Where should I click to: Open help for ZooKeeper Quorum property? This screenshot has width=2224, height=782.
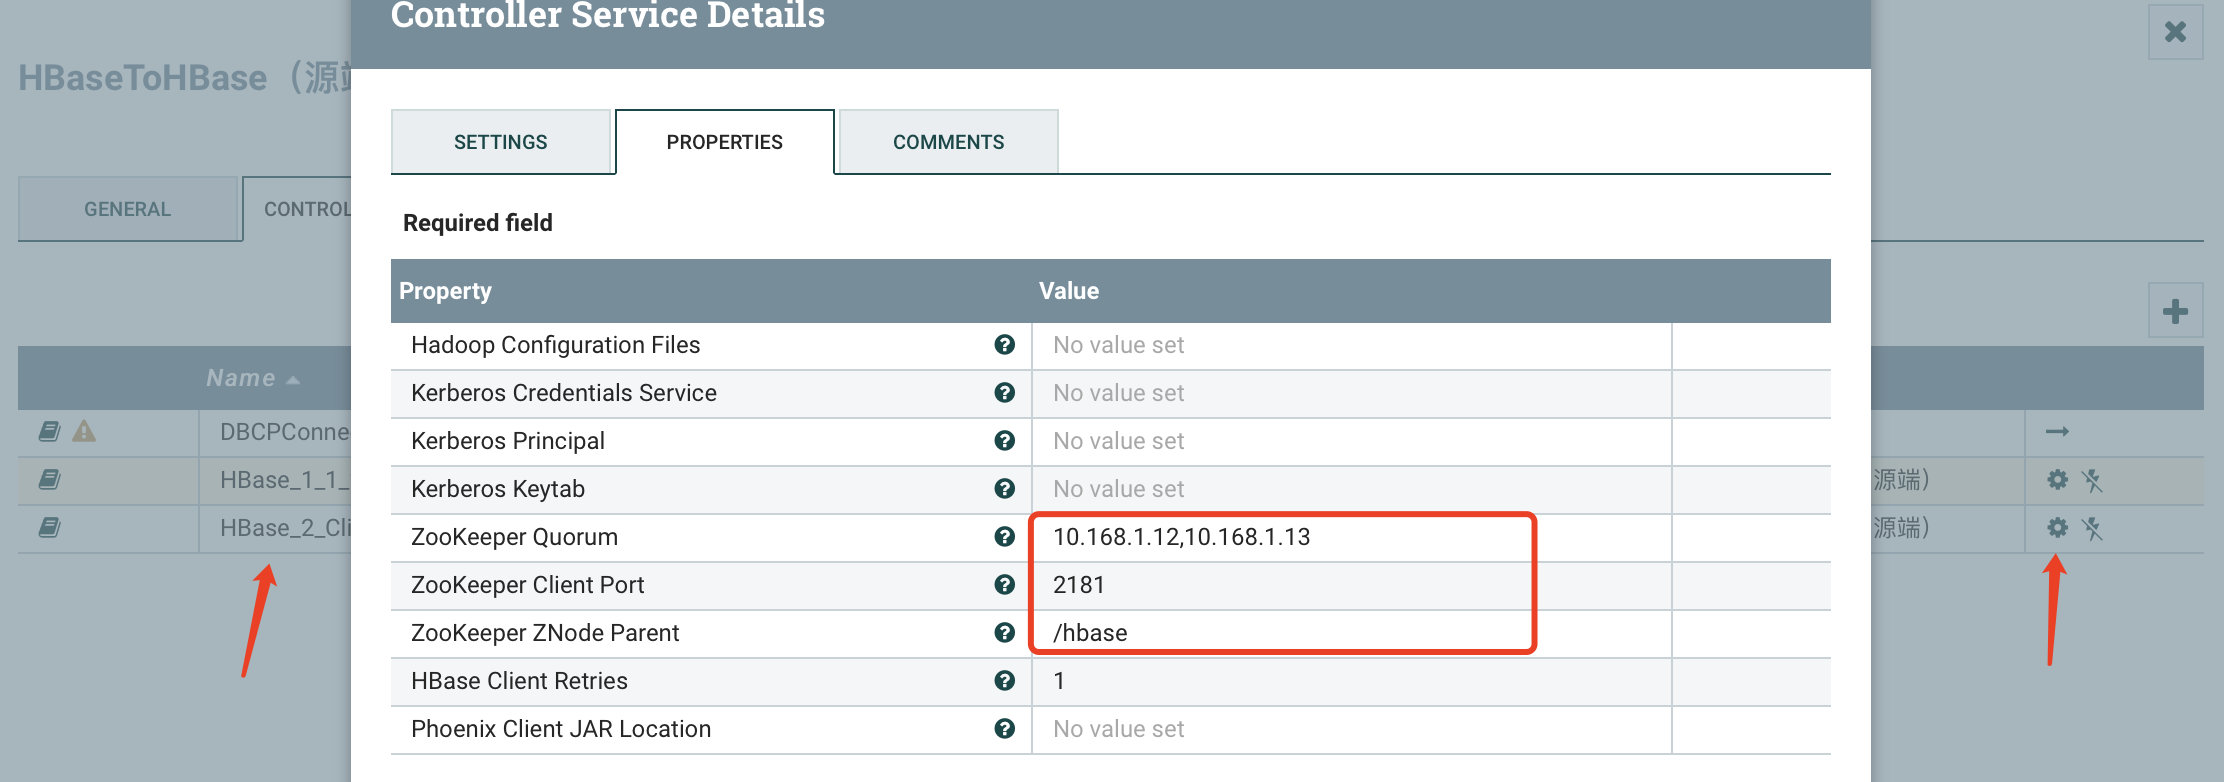1005,537
